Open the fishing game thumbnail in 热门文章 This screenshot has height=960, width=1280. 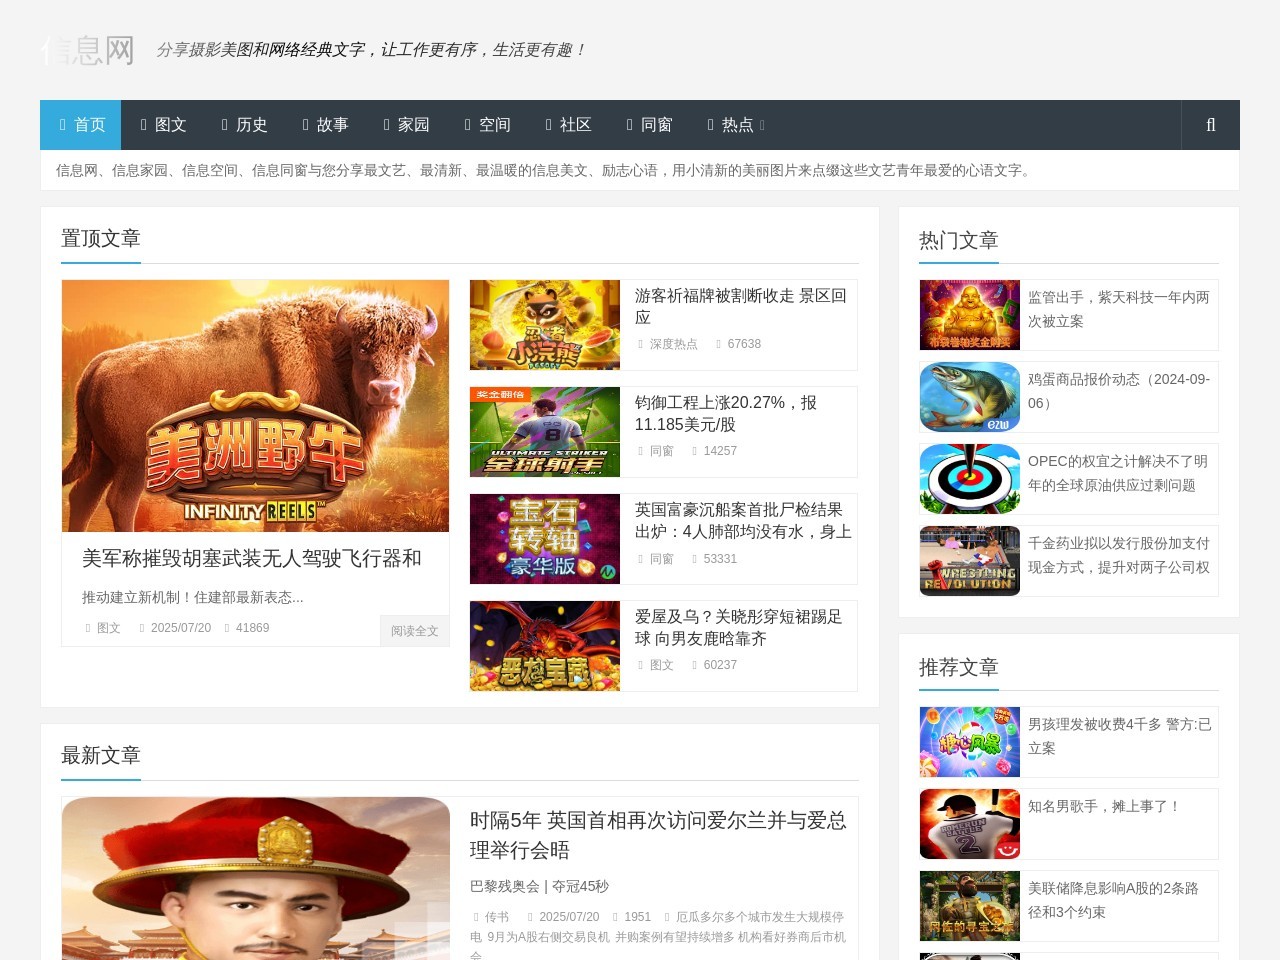970,397
